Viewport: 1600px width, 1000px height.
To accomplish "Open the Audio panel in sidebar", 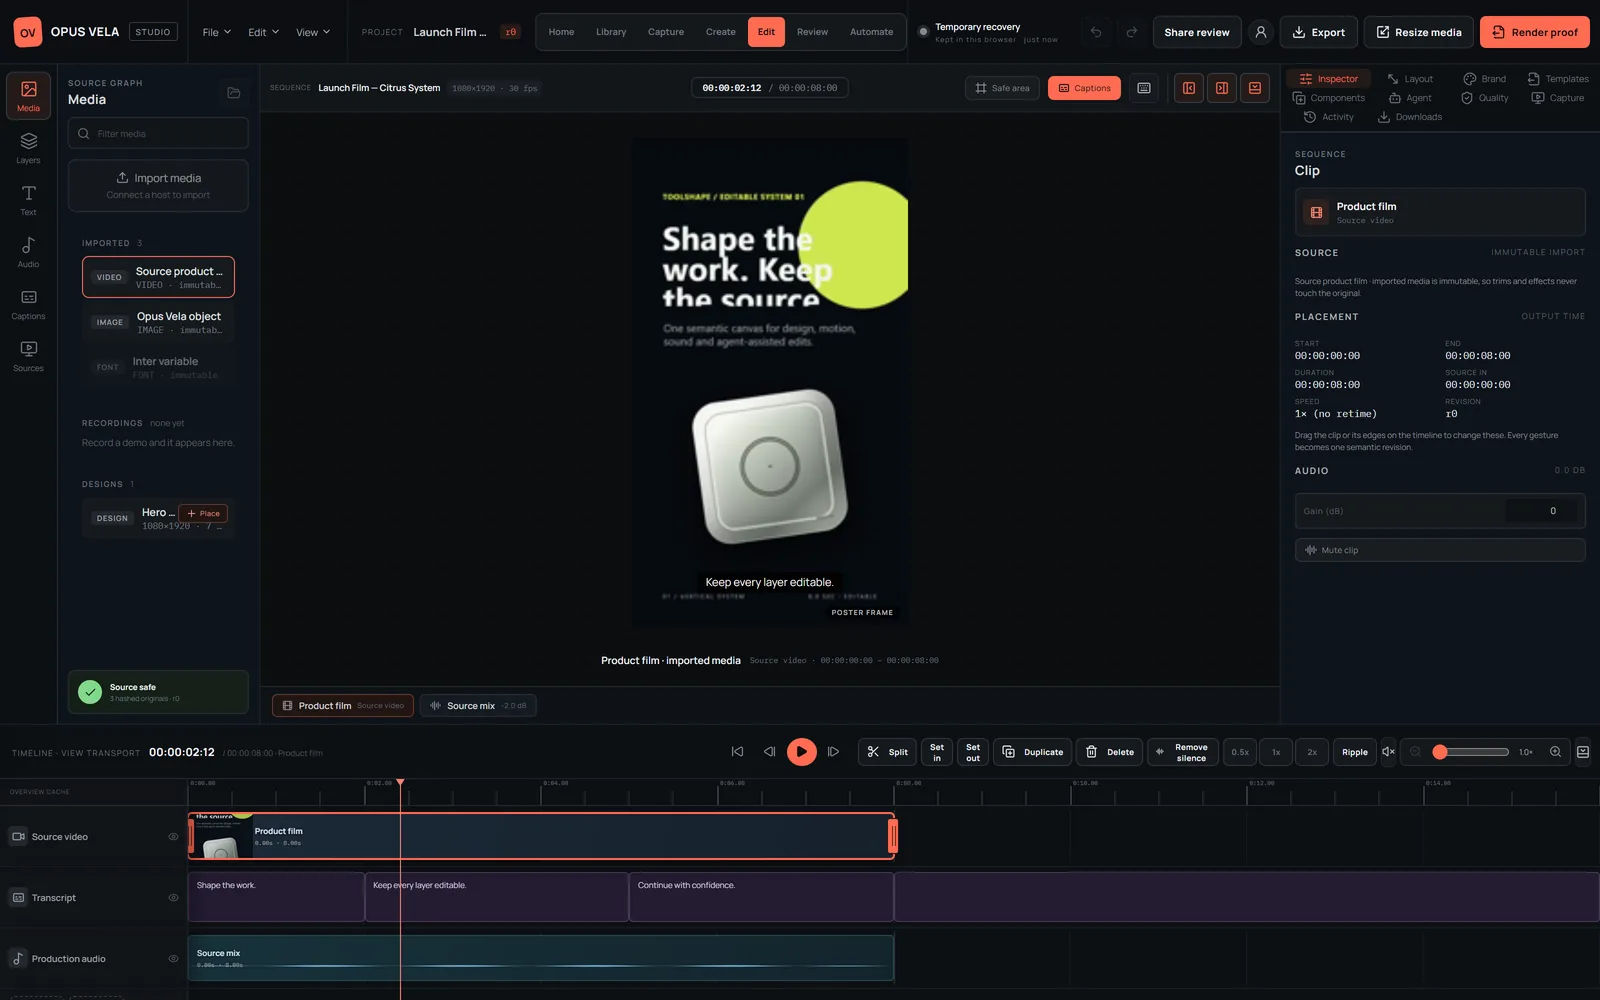I will click(x=28, y=252).
